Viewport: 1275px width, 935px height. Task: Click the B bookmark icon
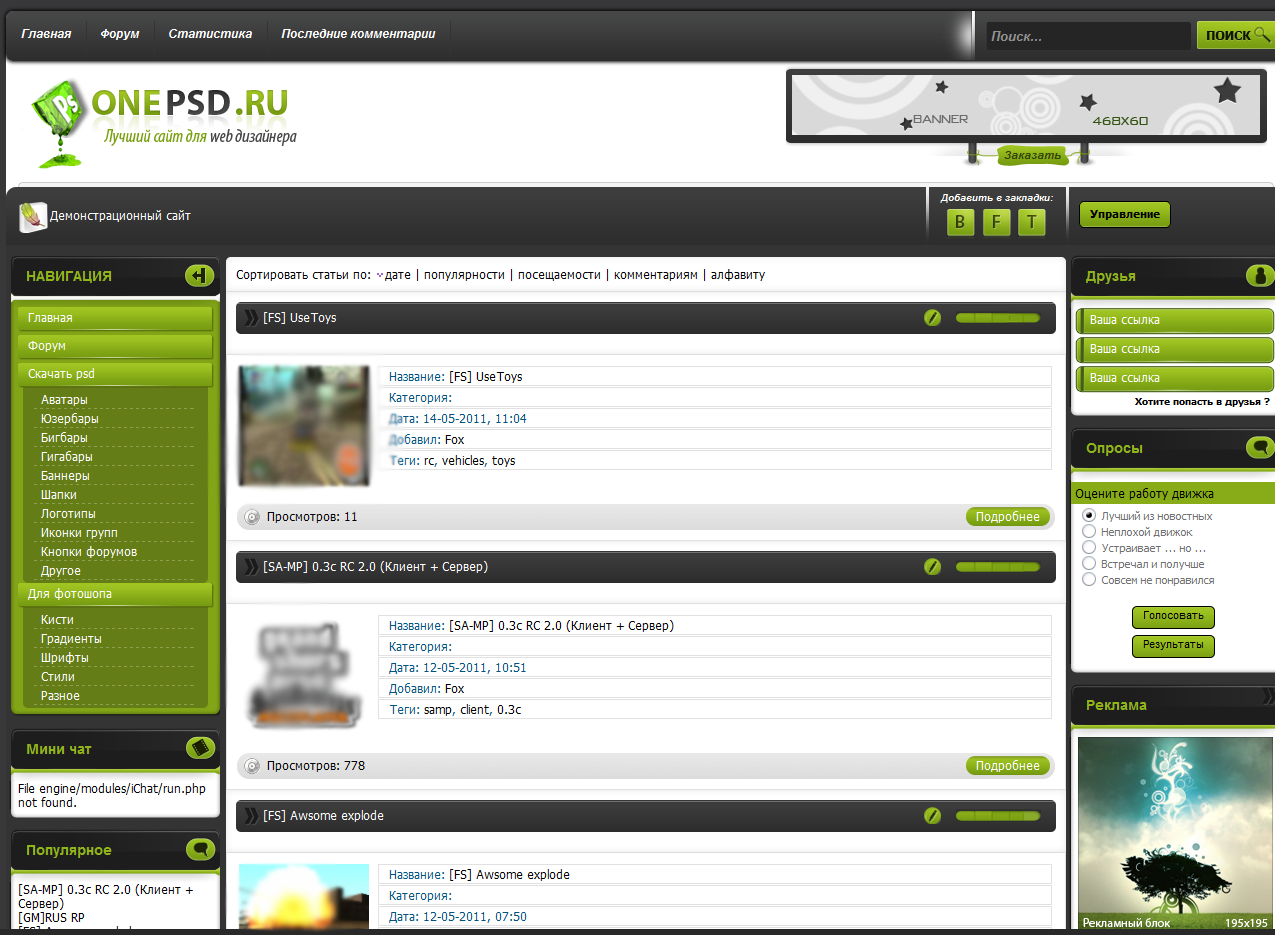[x=960, y=222]
